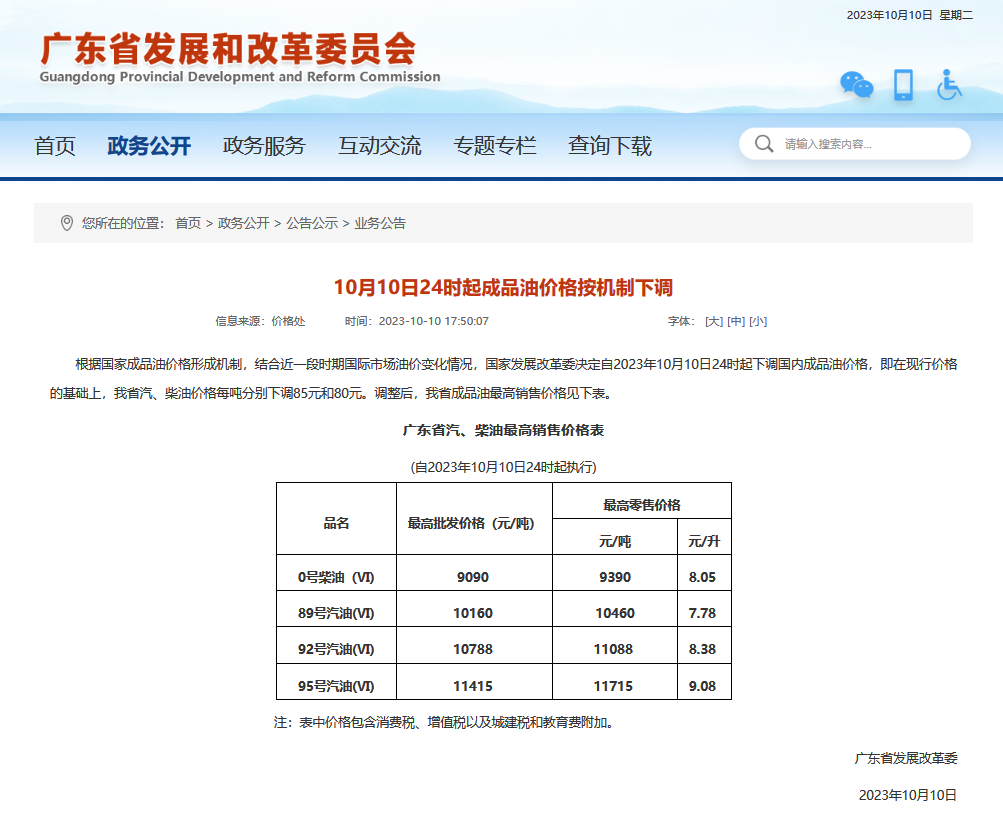
Task: Focus the search input field
Action: pyautogui.click(x=855, y=143)
